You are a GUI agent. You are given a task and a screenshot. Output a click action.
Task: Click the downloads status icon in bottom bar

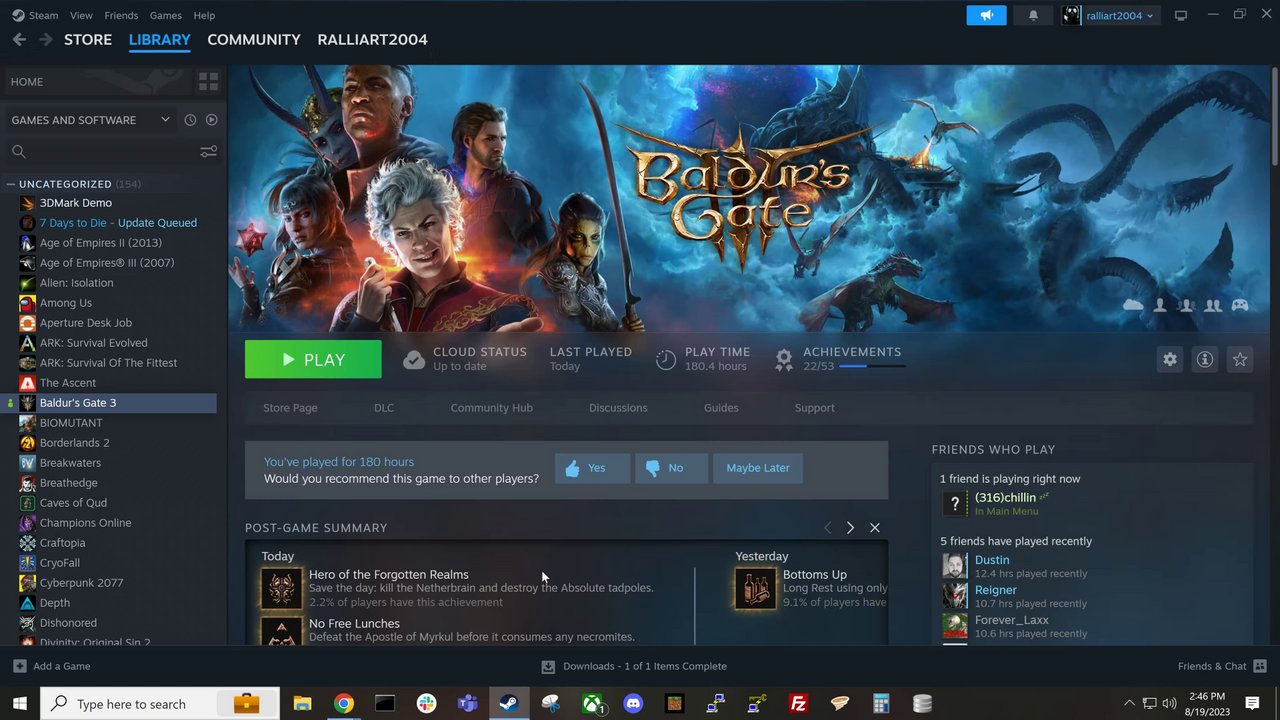tap(548, 667)
